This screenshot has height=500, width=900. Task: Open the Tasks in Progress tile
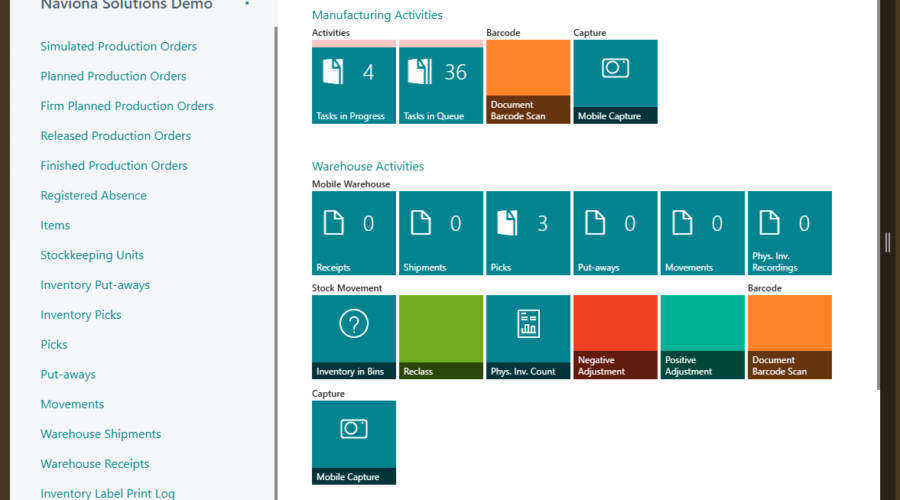pyautogui.click(x=354, y=82)
